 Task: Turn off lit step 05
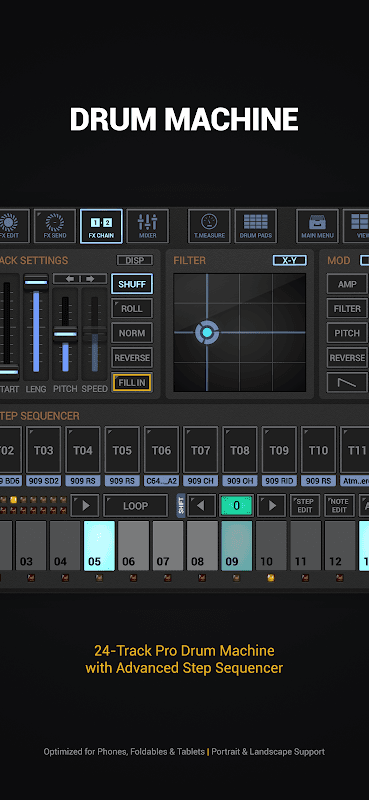(x=99, y=545)
